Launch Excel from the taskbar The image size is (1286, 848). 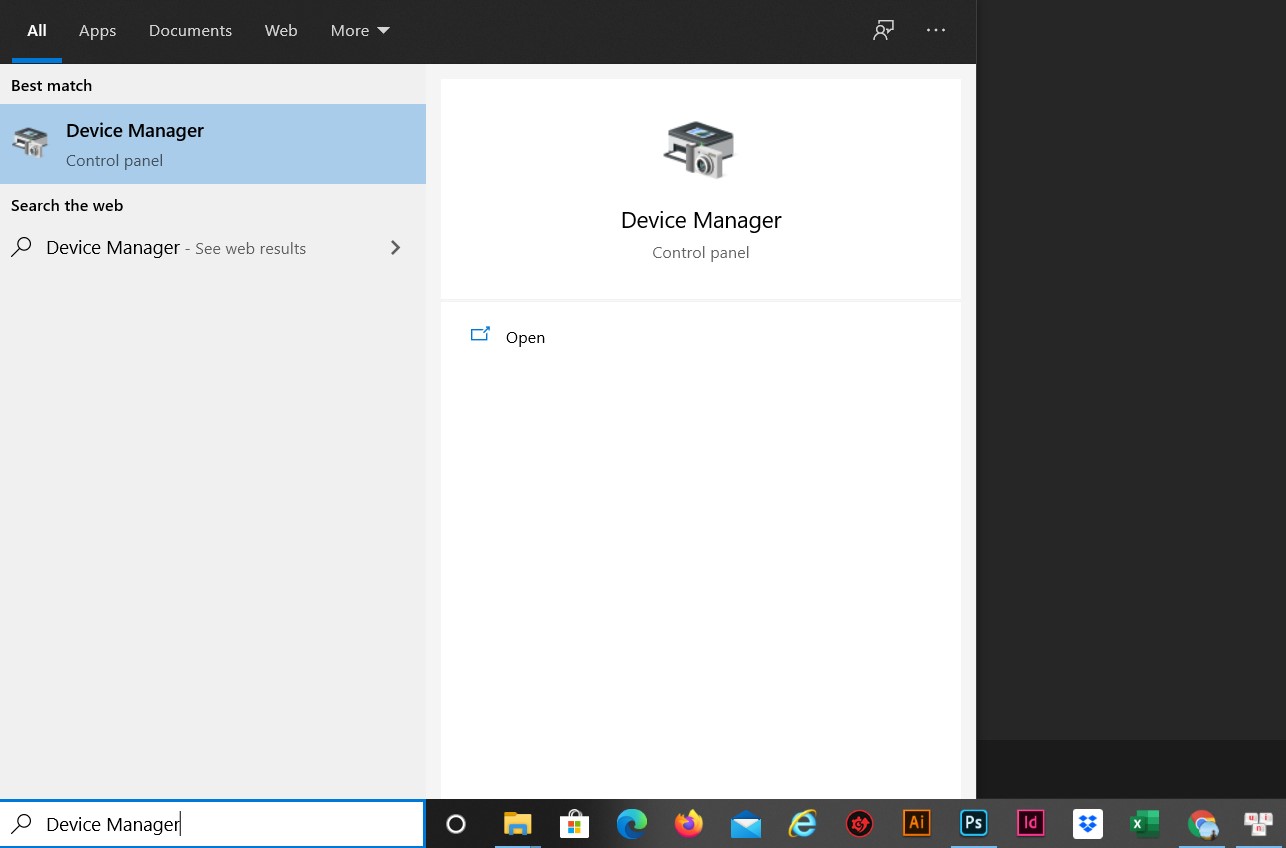tap(1144, 824)
